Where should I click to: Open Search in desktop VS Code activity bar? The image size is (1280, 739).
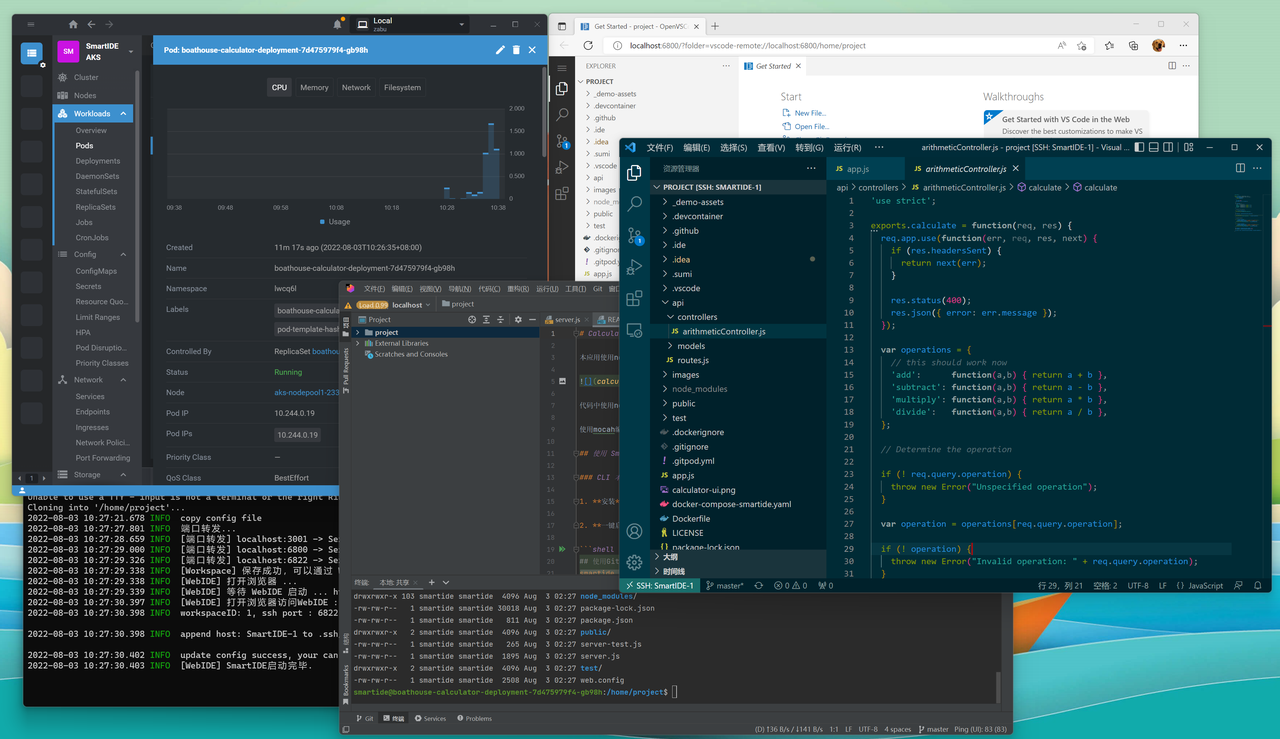point(634,204)
